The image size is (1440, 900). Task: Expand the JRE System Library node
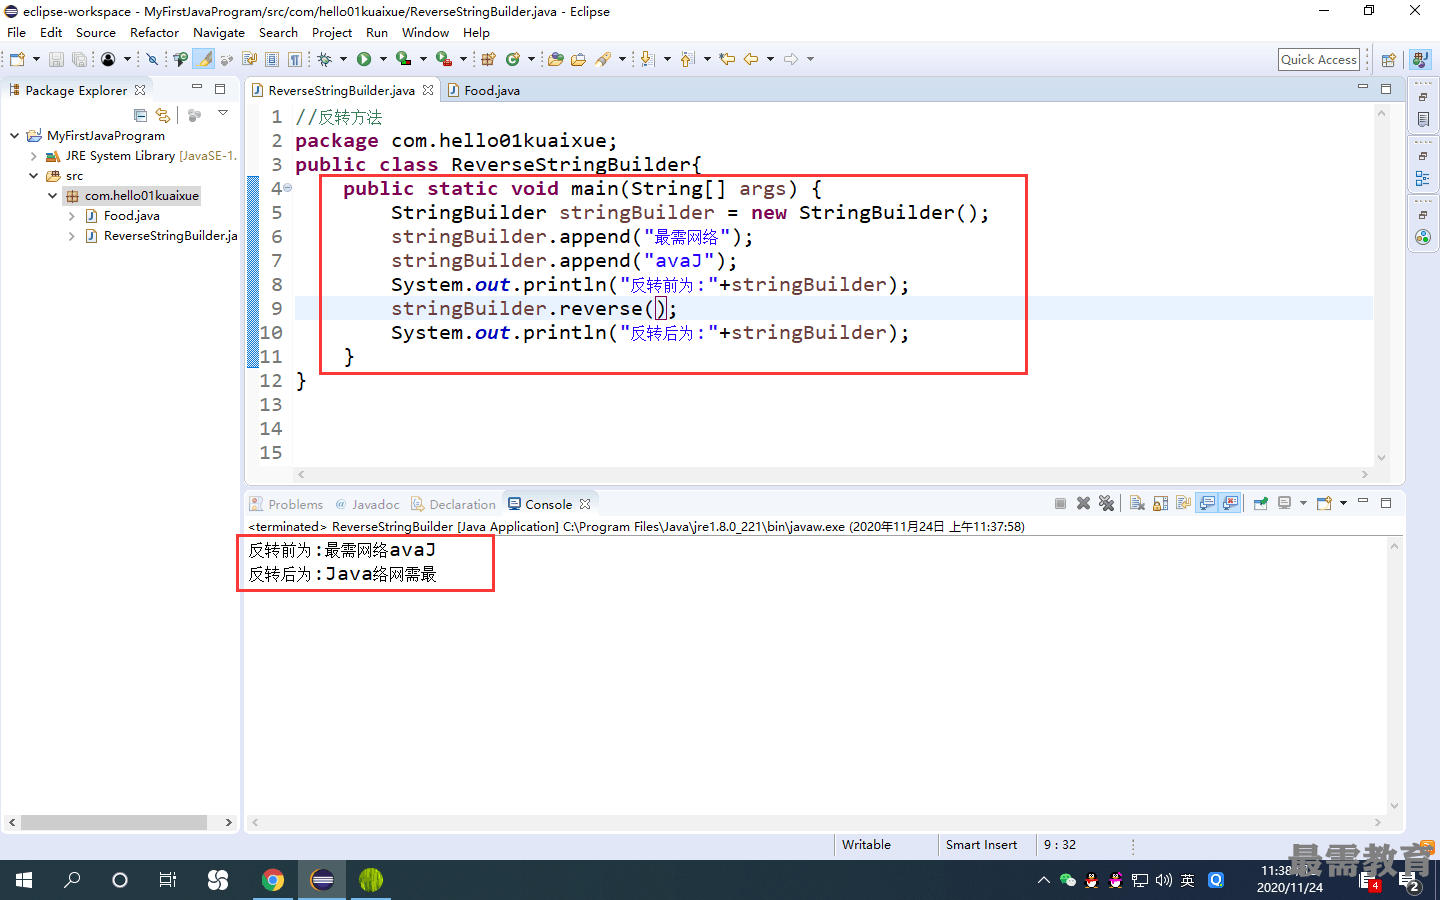click(33, 155)
